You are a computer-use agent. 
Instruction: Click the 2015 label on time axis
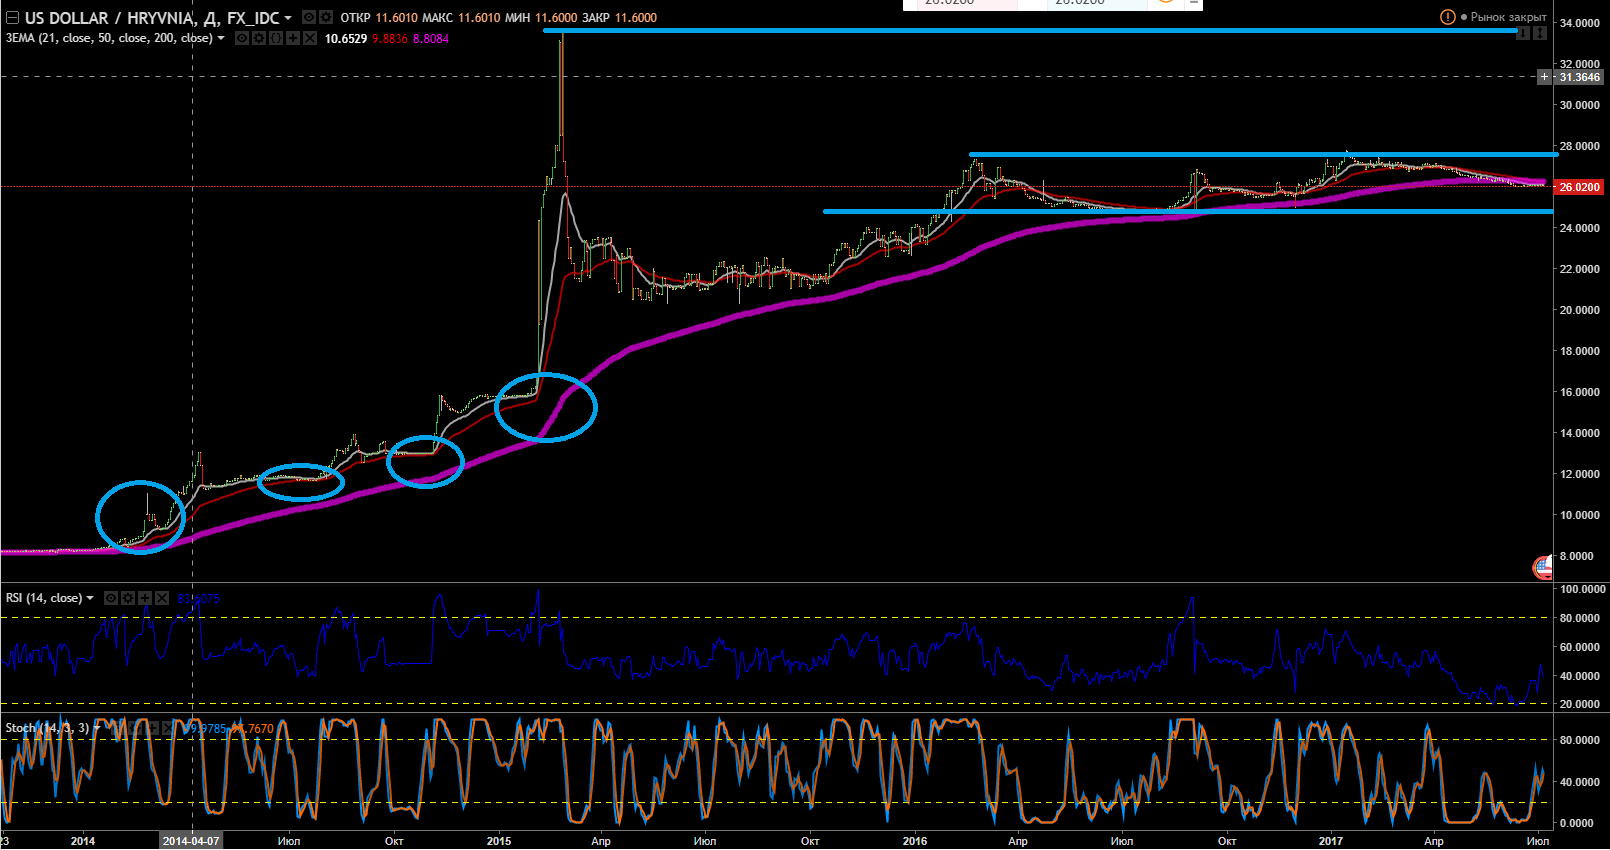[499, 841]
